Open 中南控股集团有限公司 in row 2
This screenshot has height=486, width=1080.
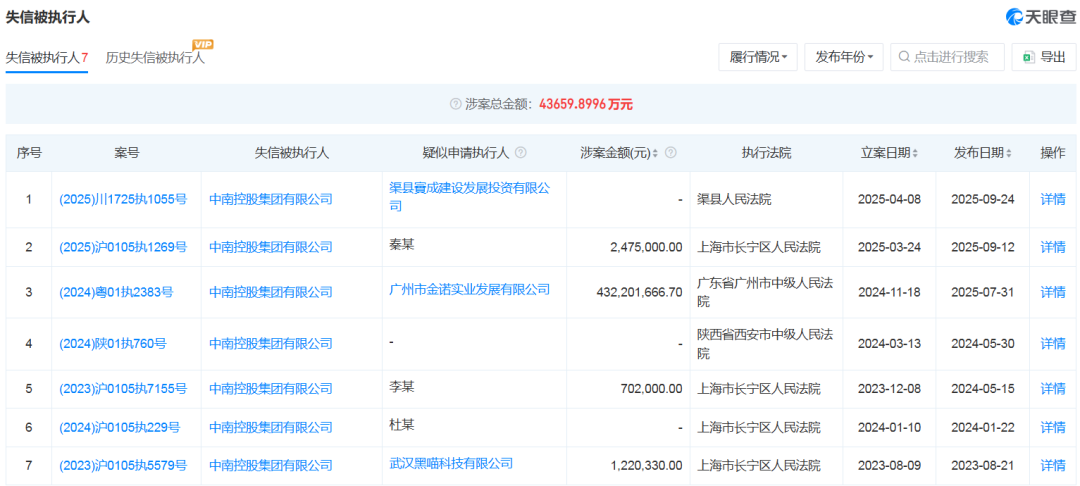pos(271,247)
